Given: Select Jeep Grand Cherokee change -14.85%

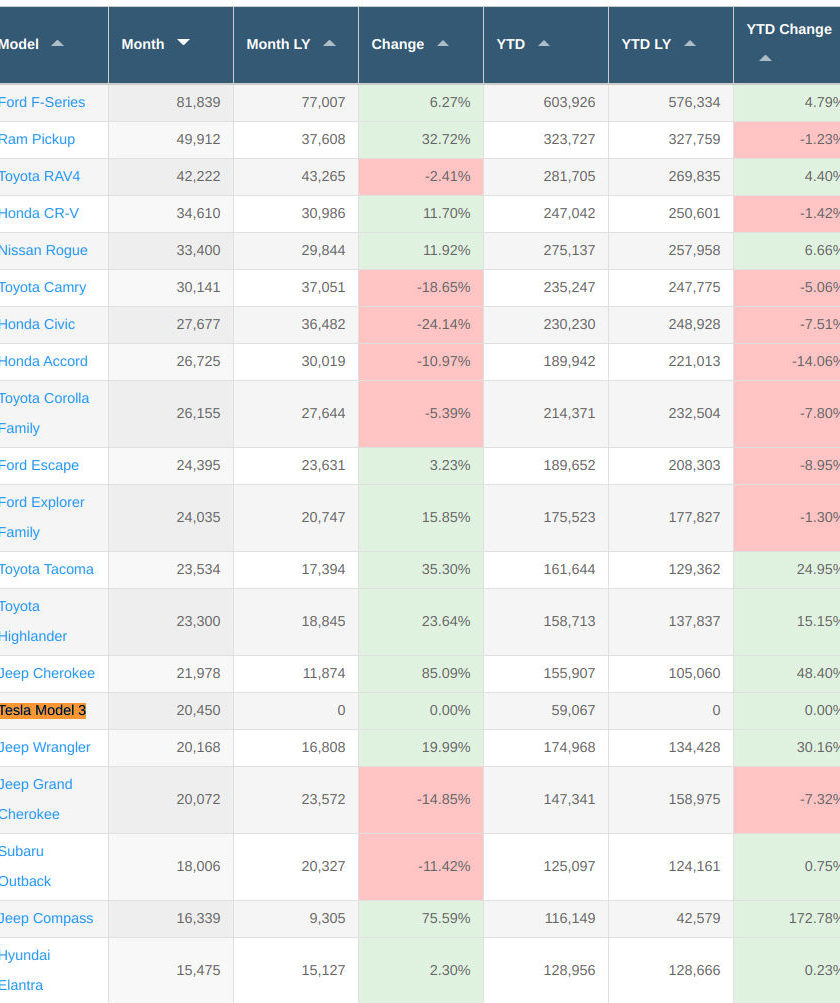Looking at the screenshot, I should pos(444,800).
